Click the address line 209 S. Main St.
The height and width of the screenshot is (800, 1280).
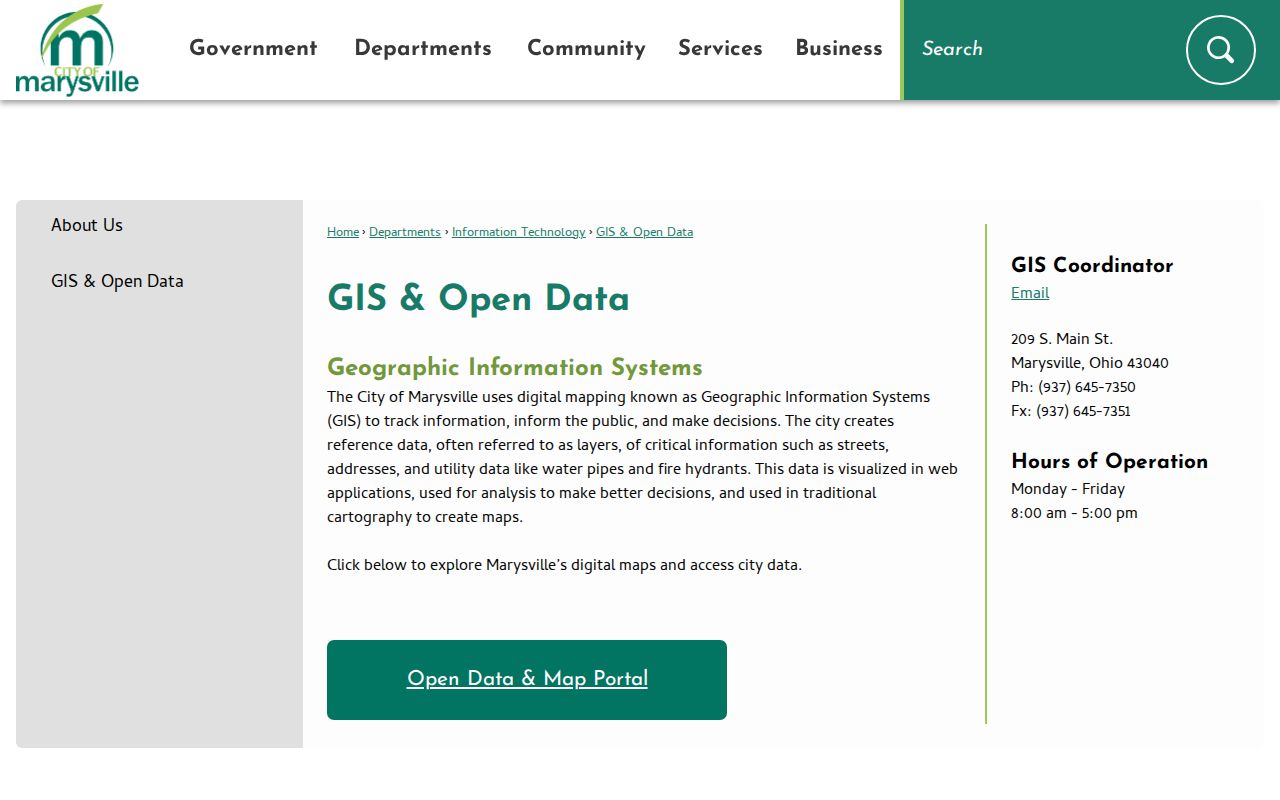pos(1062,339)
